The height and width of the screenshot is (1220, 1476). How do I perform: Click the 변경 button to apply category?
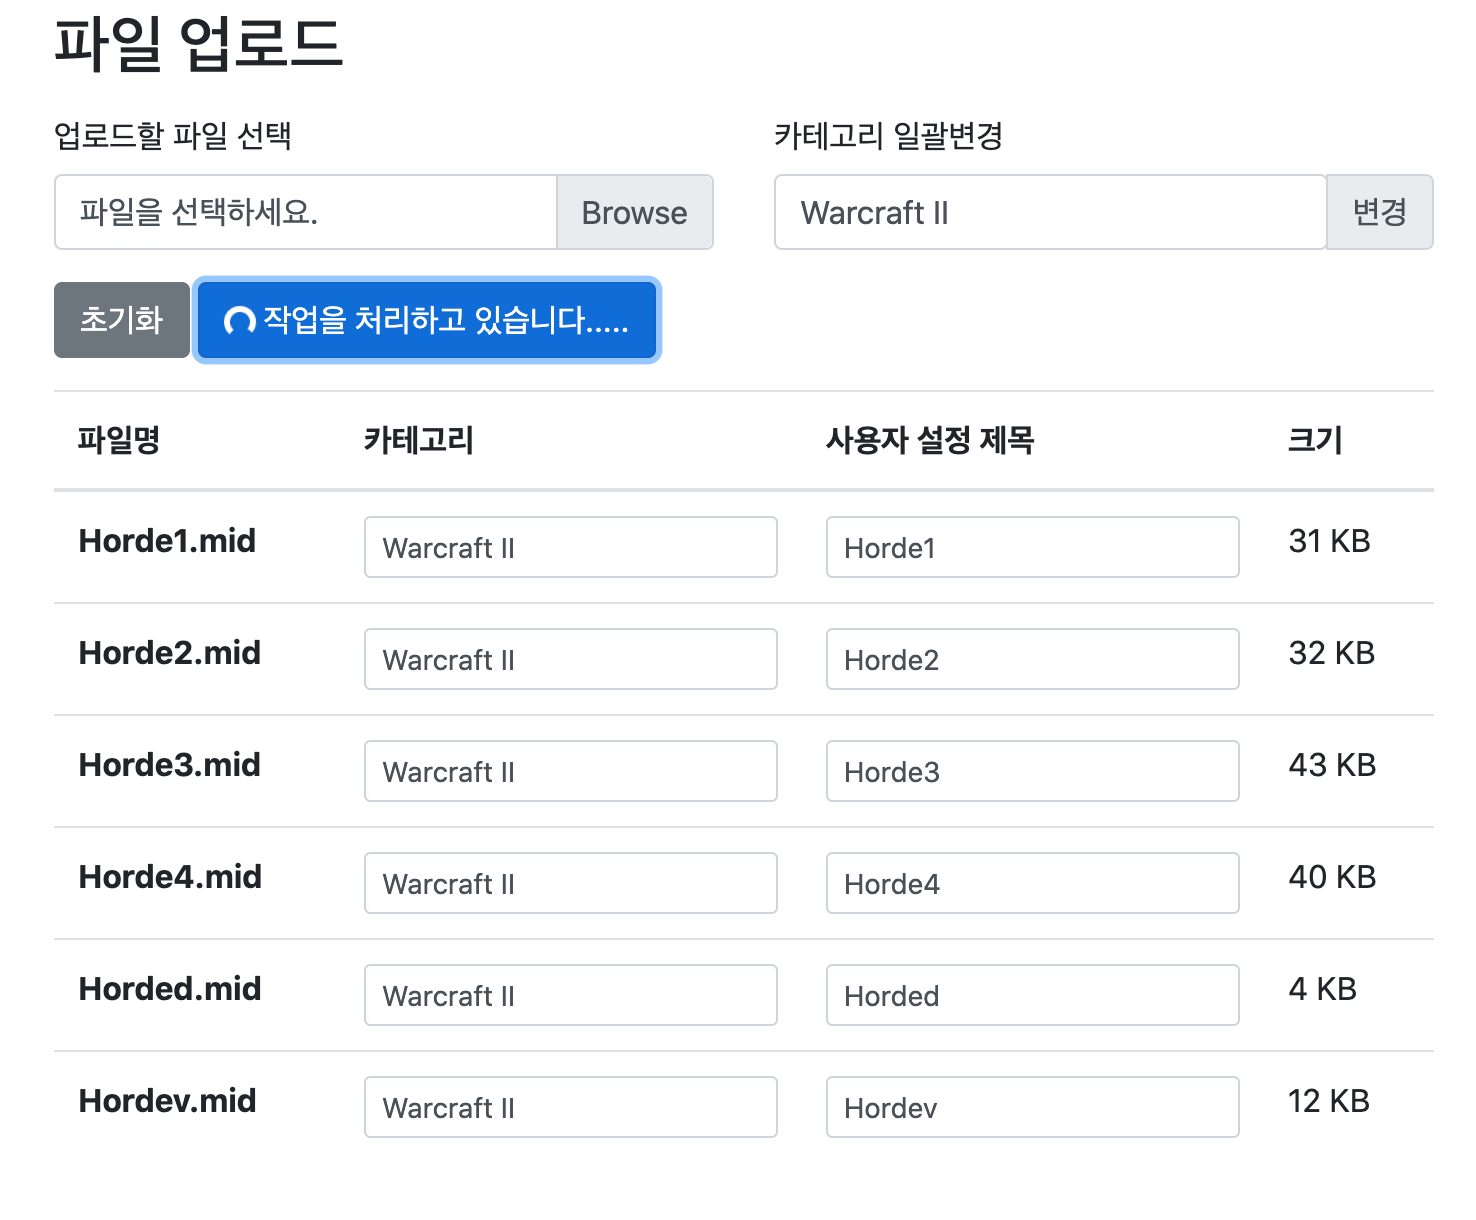pyautogui.click(x=1379, y=213)
